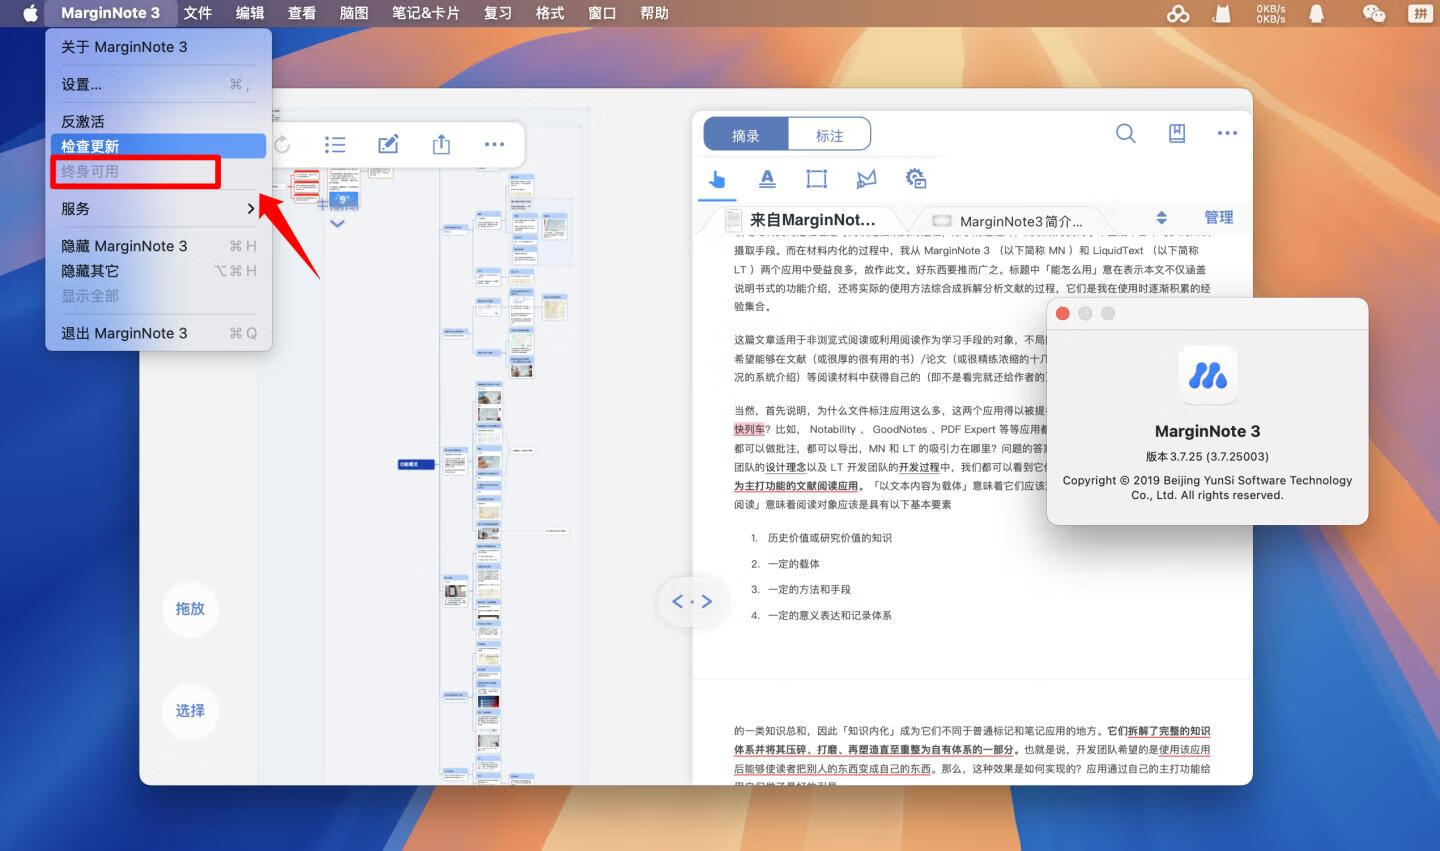Click the mind map edit note icon
This screenshot has height=851, width=1440.
click(x=388, y=145)
